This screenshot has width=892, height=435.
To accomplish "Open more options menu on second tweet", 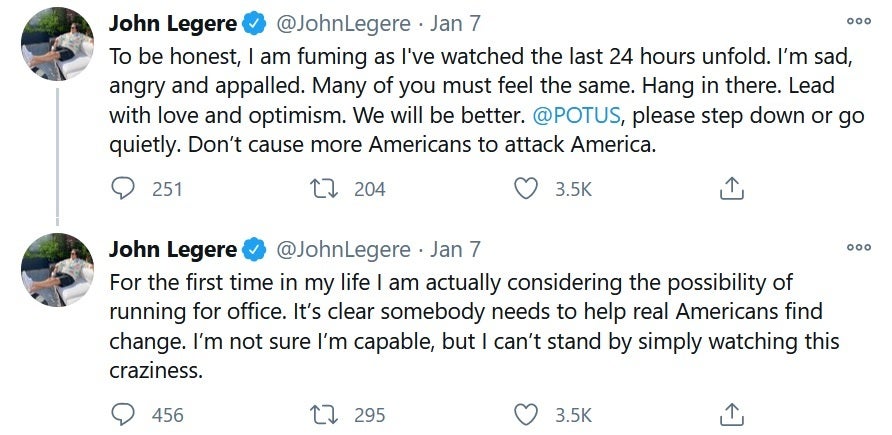I will pos(858,247).
